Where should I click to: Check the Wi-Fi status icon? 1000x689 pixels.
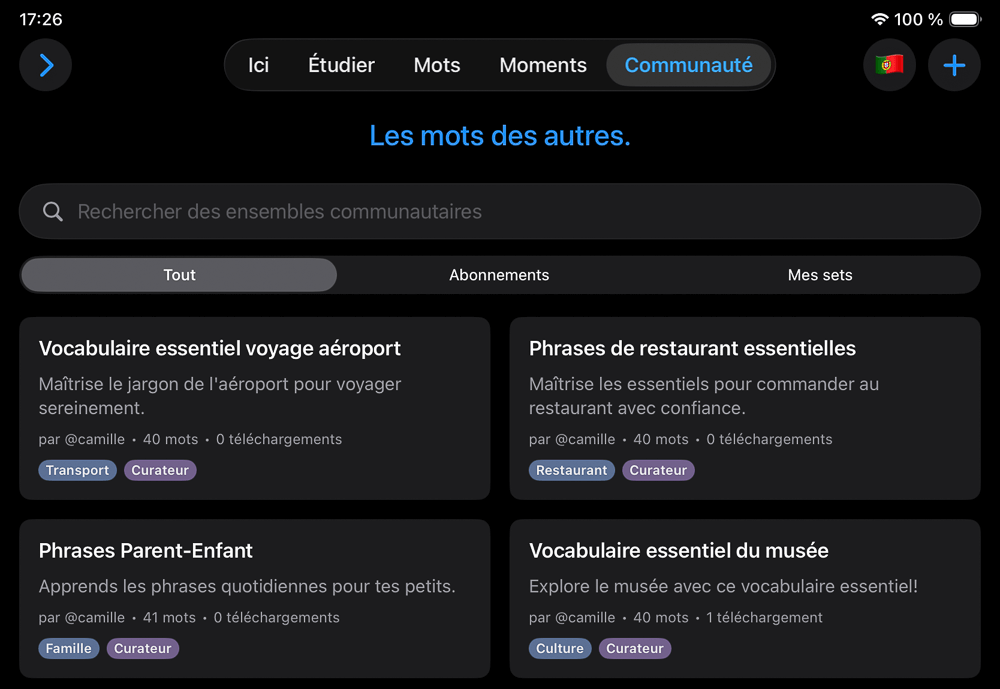[x=880, y=19]
